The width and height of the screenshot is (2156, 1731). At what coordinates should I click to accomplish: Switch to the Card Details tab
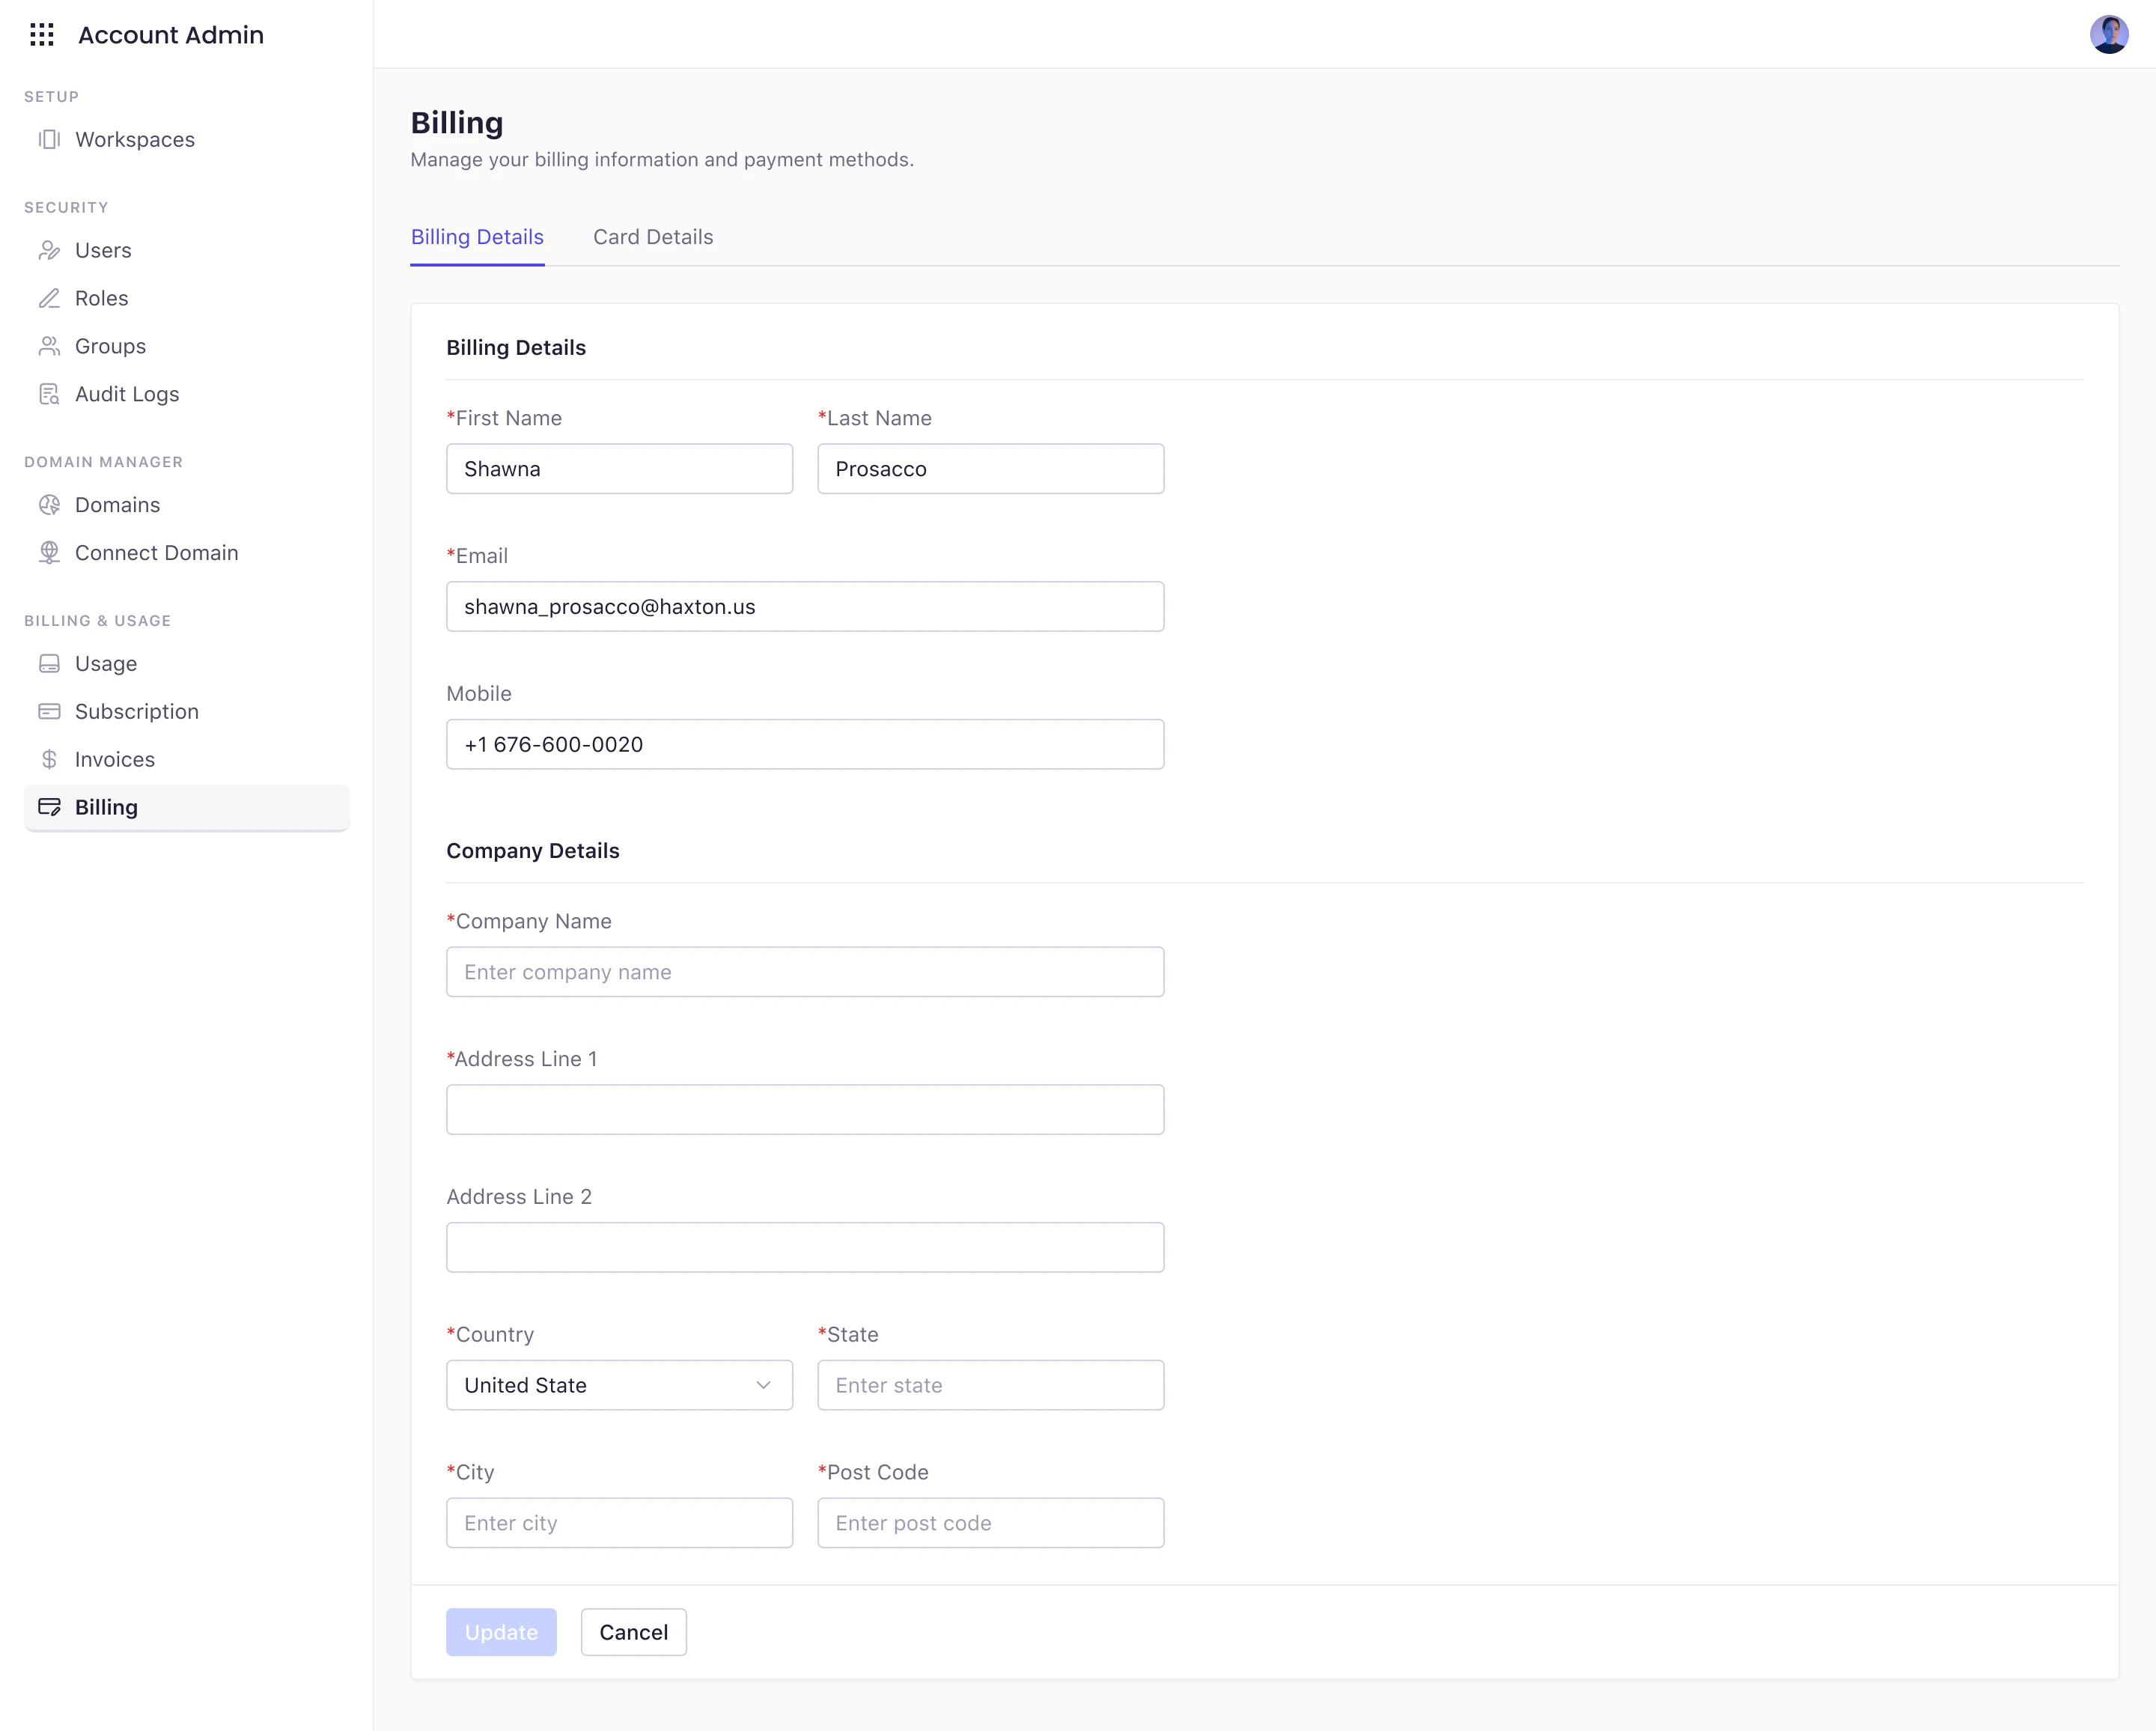pos(653,237)
